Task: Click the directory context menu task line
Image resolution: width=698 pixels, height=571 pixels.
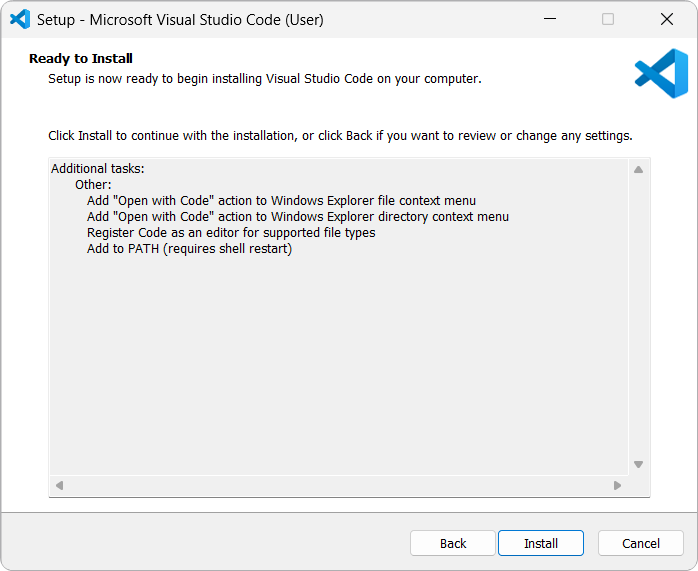Action: [298, 217]
